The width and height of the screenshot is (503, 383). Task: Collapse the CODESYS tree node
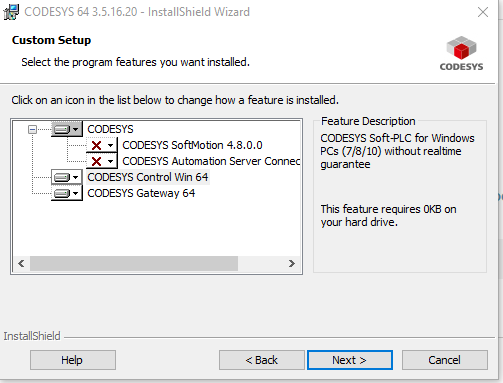32,129
